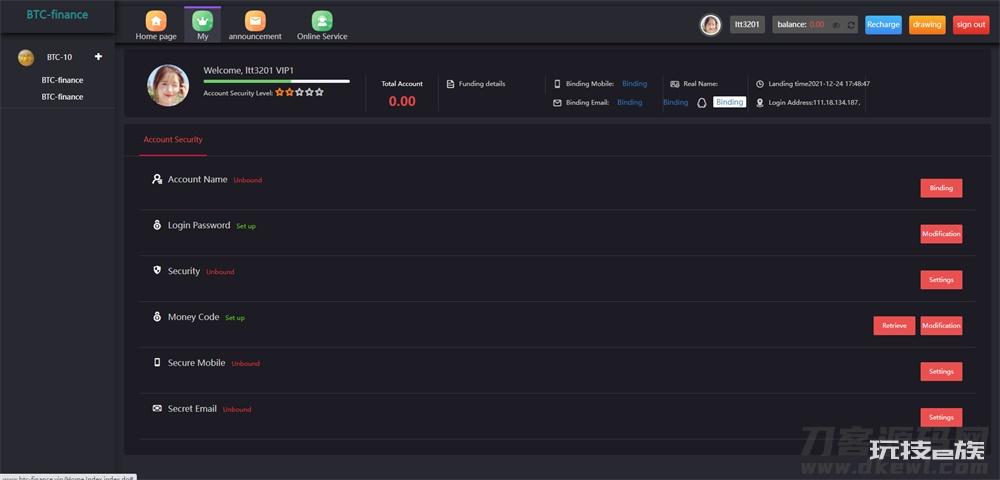Click the Account Security Level star rating
Image resolution: width=1000 pixels, height=480 pixels.
[x=300, y=92]
